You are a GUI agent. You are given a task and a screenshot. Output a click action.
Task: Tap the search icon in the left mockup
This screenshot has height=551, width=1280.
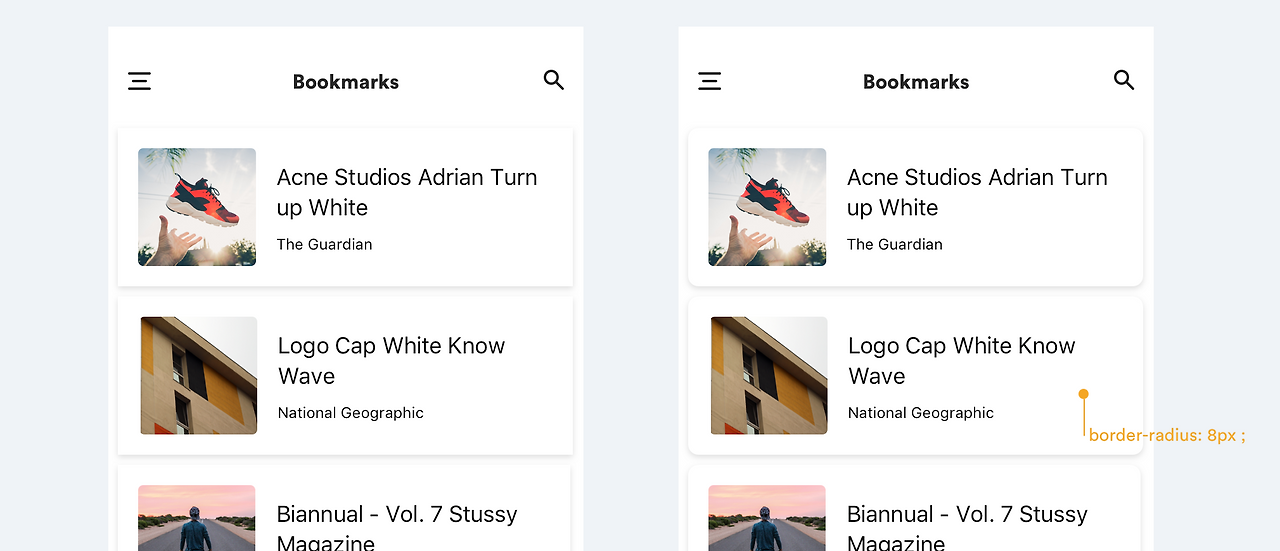tap(554, 80)
